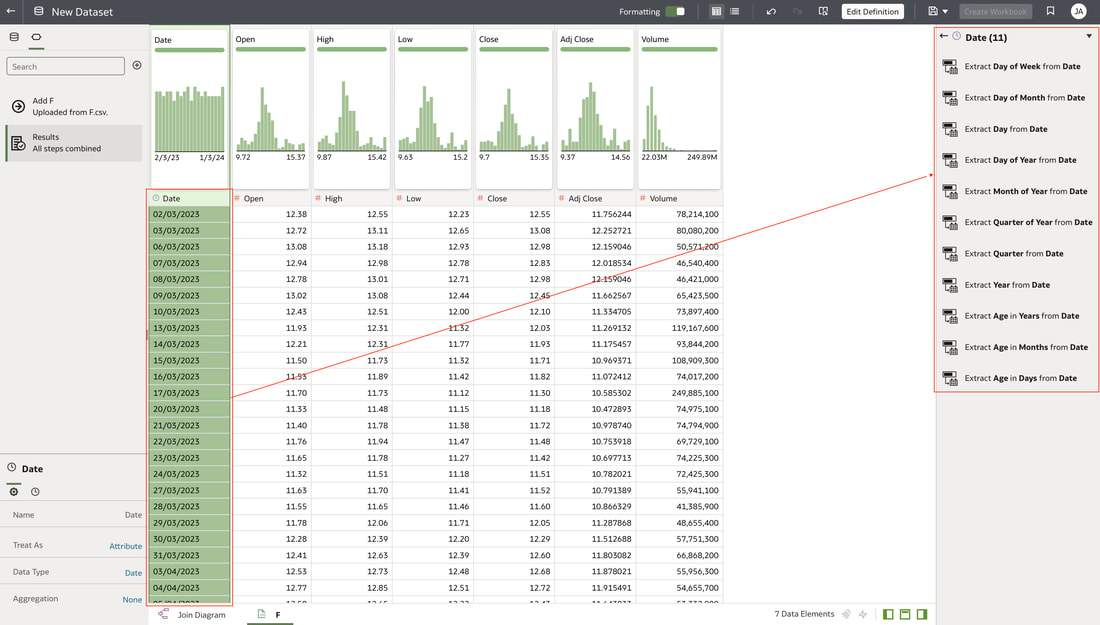Switch to list view layout
Image resolution: width=1100 pixels, height=625 pixels.
[735, 11]
